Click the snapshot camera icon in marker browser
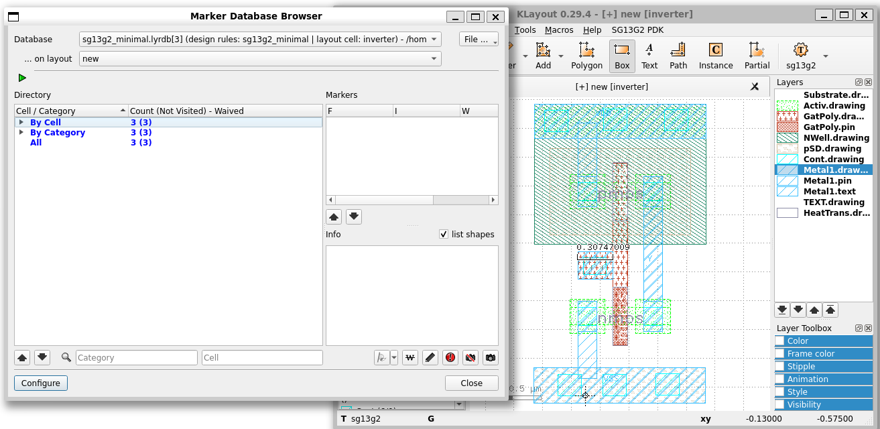 click(490, 358)
